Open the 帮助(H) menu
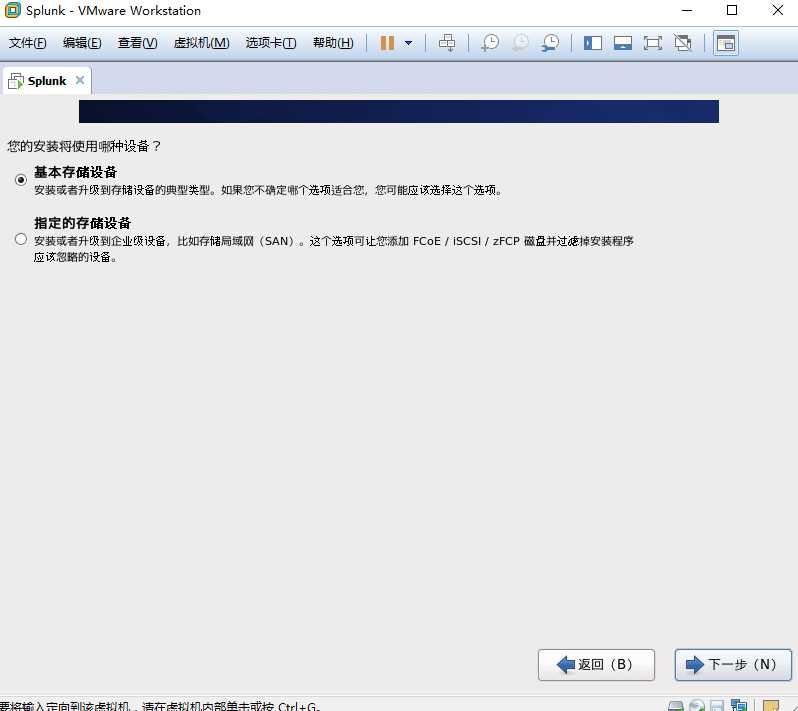The width and height of the screenshot is (798, 711). click(x=333, y=43)
